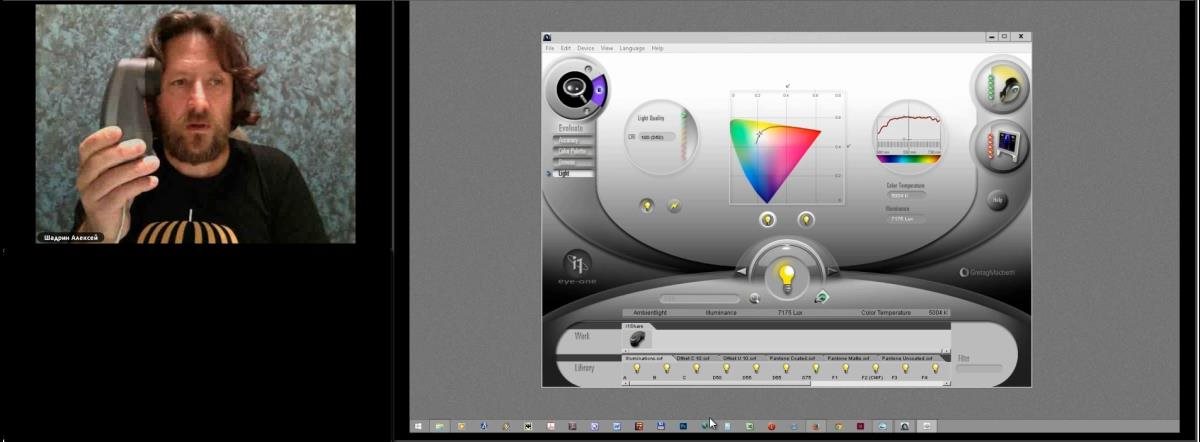
Task: Click the i1Share tab in Work area
Action: (635, 326)
